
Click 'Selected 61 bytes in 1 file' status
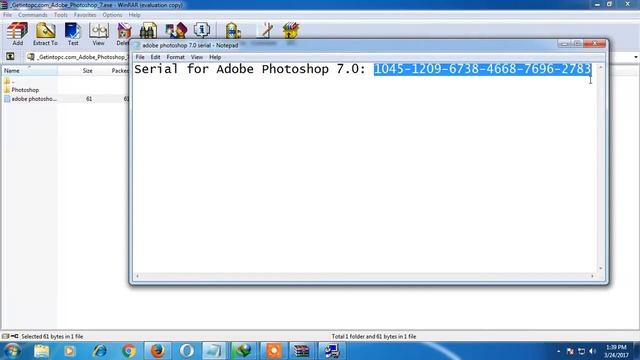click(52, 336)
